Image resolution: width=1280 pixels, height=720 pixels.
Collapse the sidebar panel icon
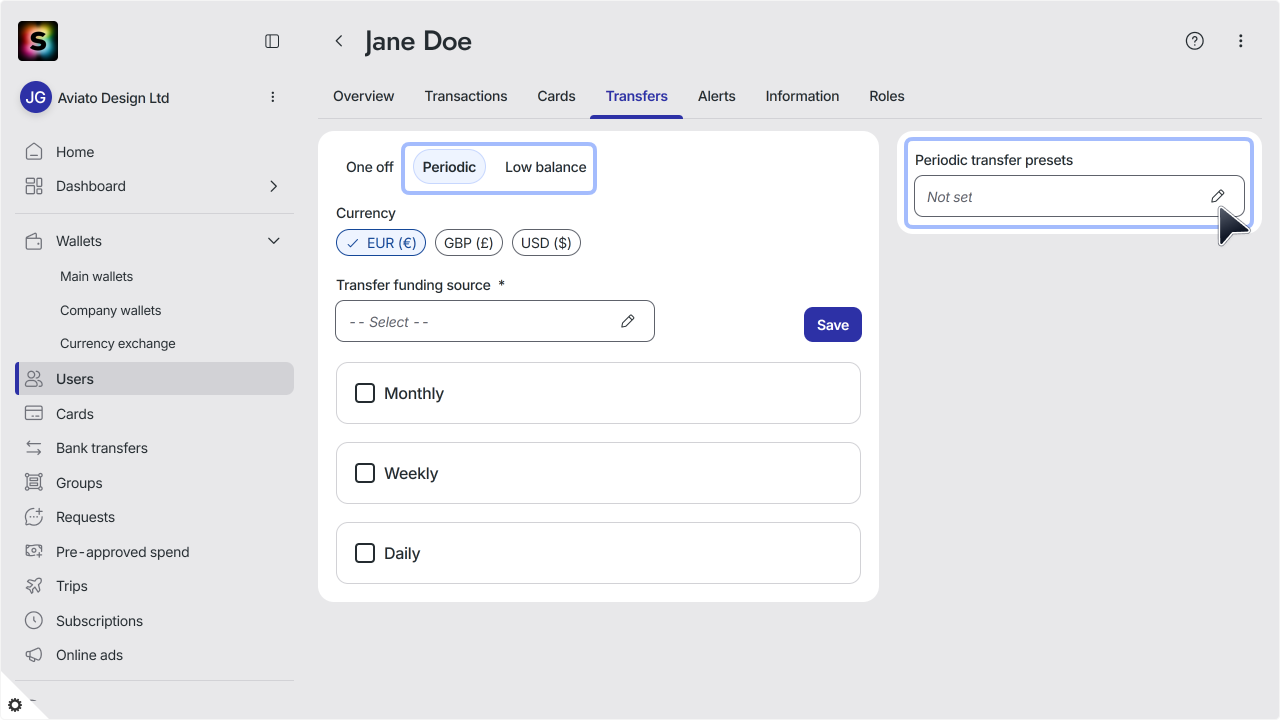point(272,41)
